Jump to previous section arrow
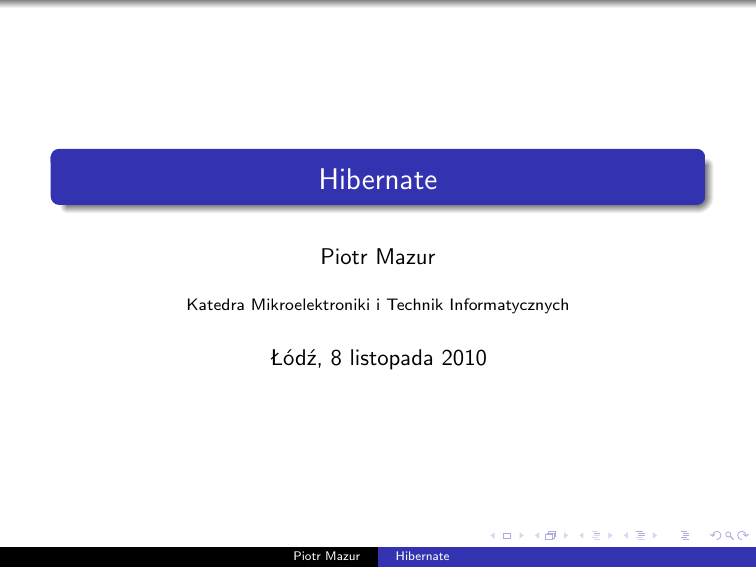The height and width of the screenshot is (567, 756). click(625, 537)
